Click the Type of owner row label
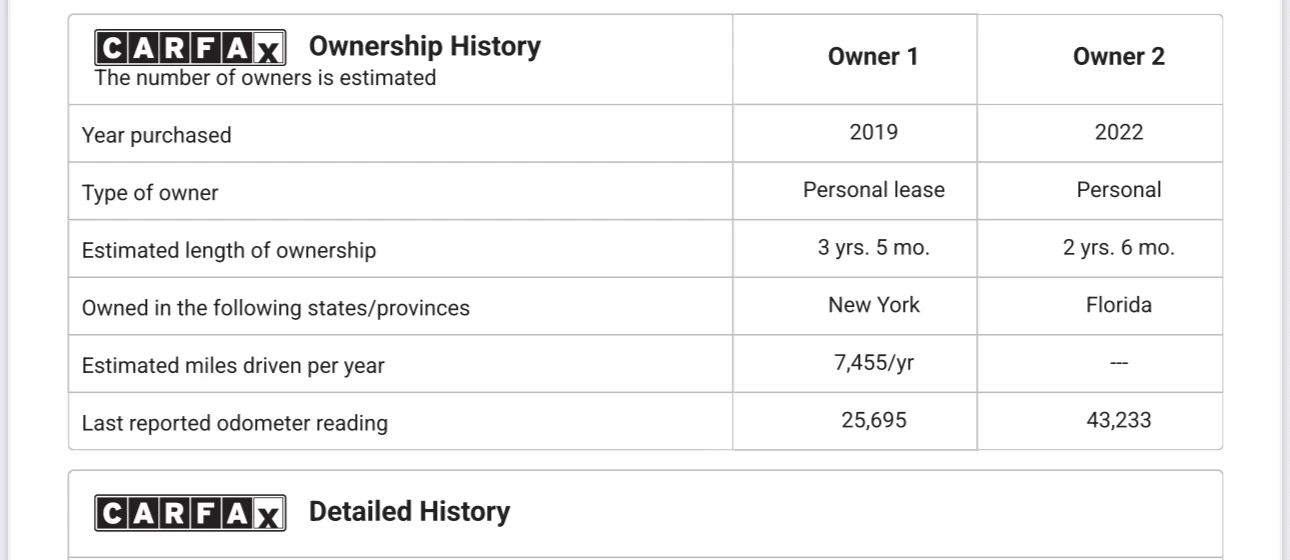Screen dimensions: 1290x560 pos(150,193)
